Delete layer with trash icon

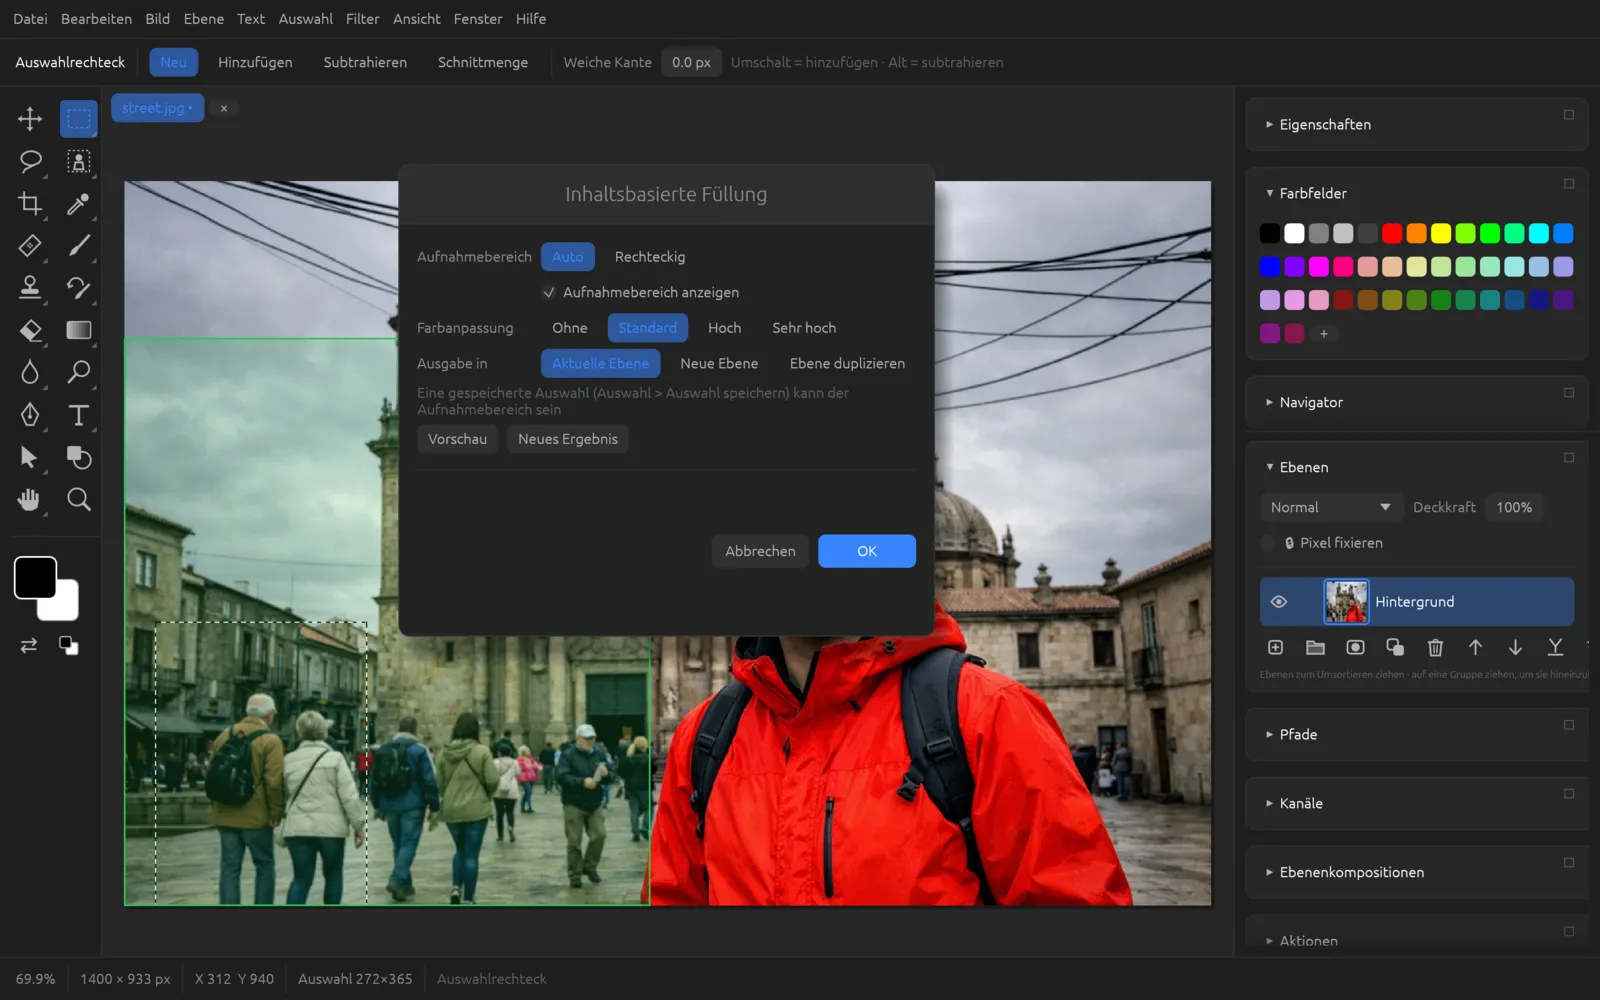coord(1435,648)
